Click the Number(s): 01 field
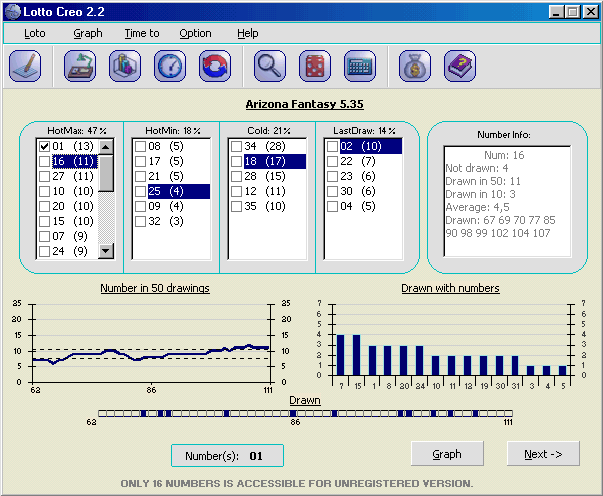The height and width of the screenshot is (496, 603). tap(227, 456)
